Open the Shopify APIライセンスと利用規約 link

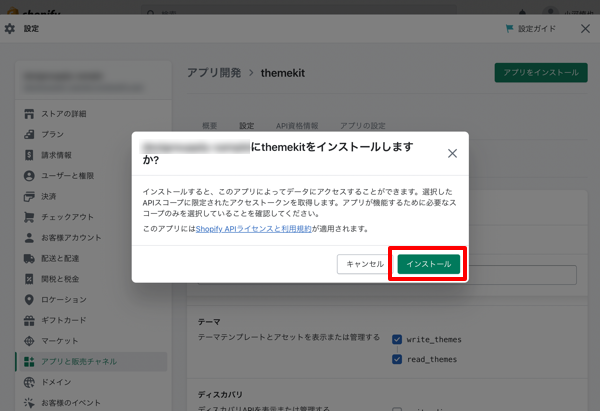[x=254, y=229]
